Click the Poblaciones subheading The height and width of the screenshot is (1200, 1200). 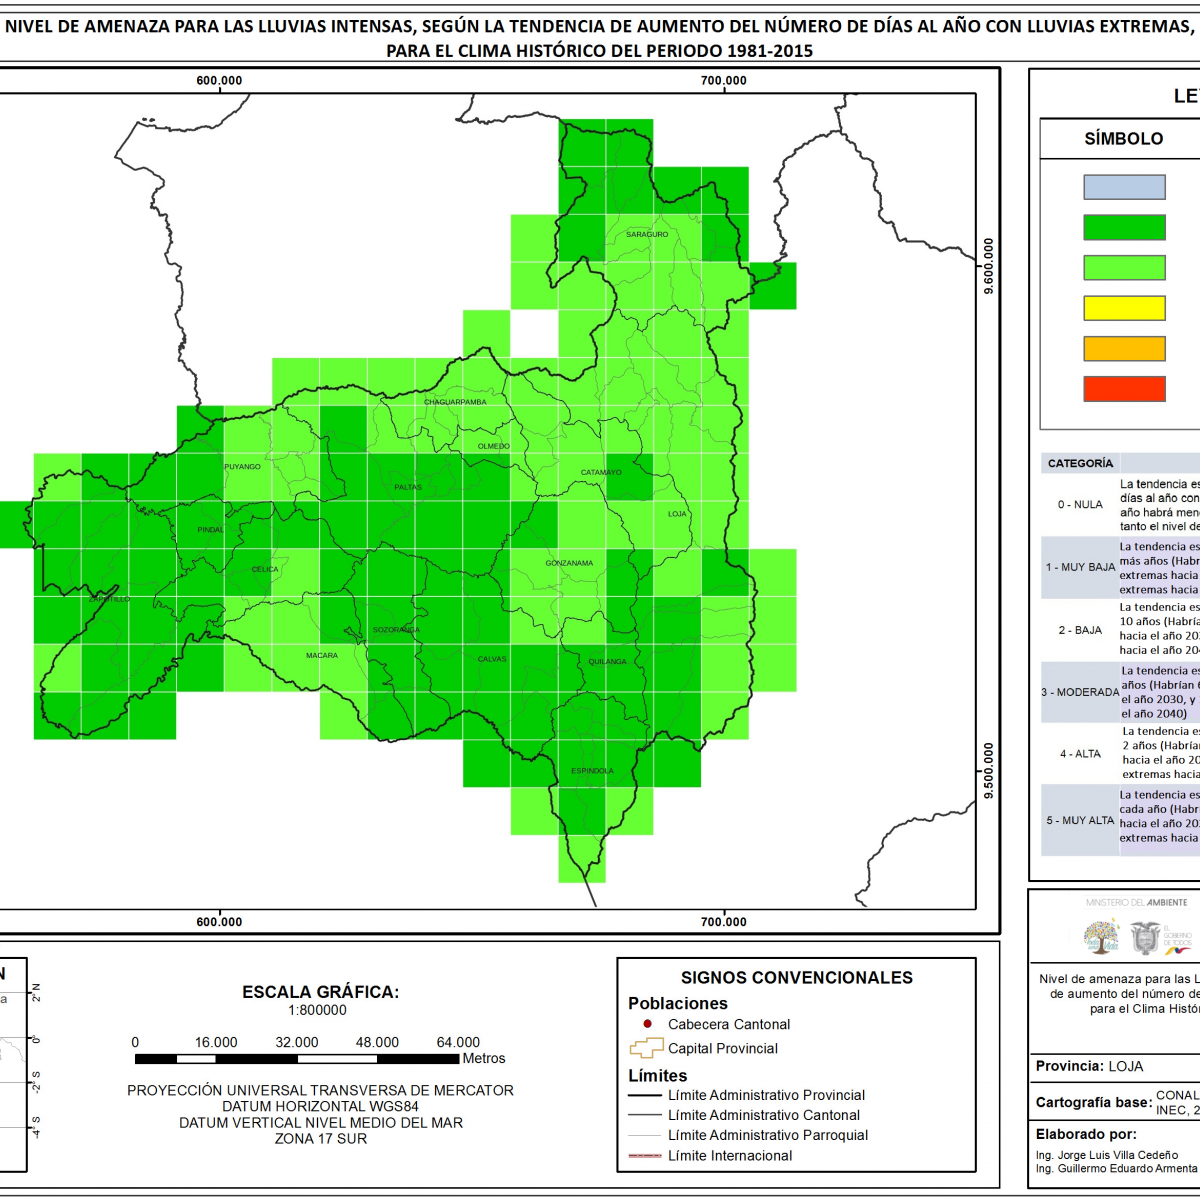click(x=678, y=1003)
